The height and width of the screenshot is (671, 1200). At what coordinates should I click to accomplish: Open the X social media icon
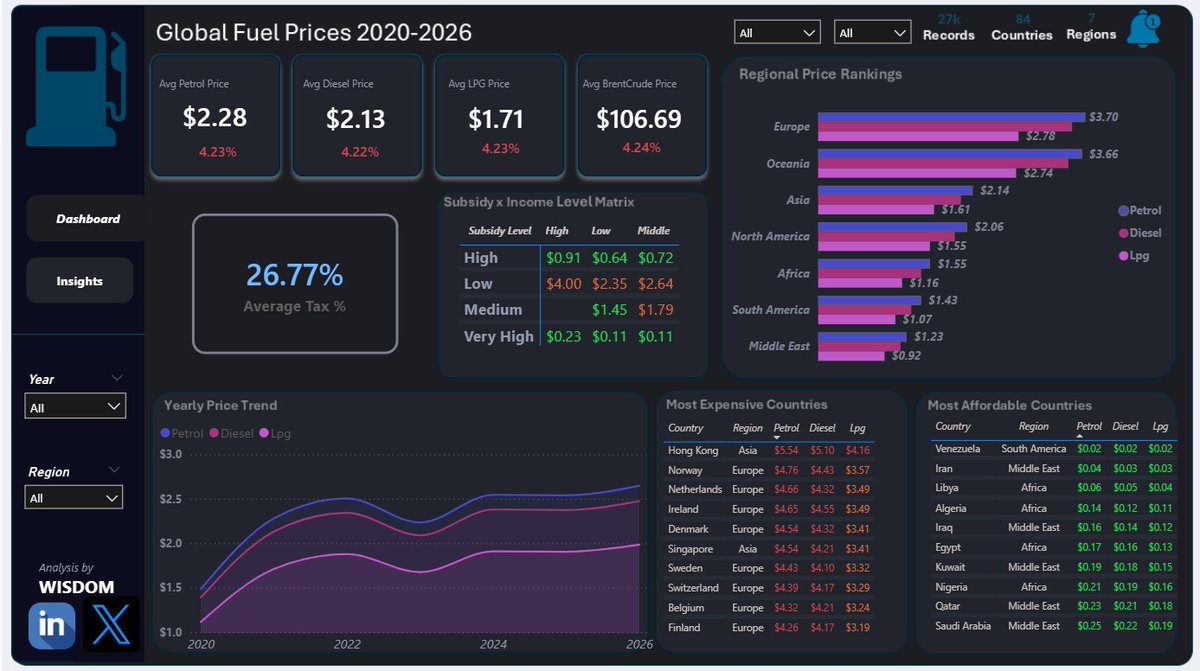(x=111, y=625)
